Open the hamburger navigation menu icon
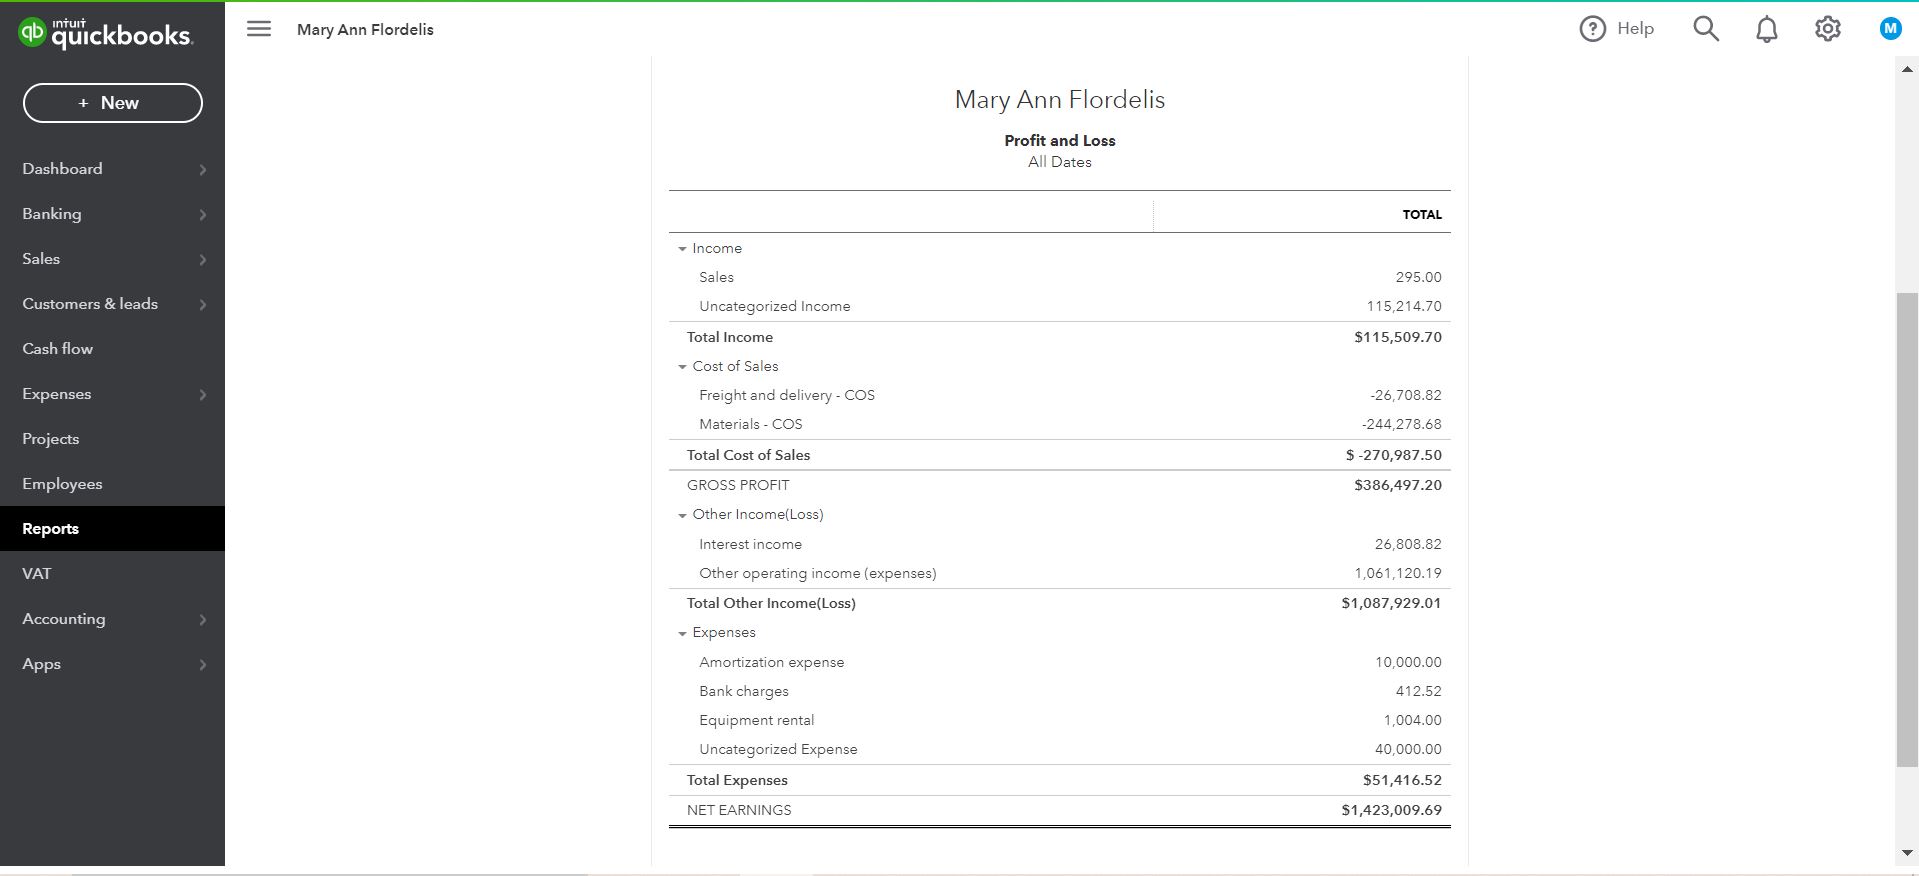1919x876 pixels. tap(259, 29)
